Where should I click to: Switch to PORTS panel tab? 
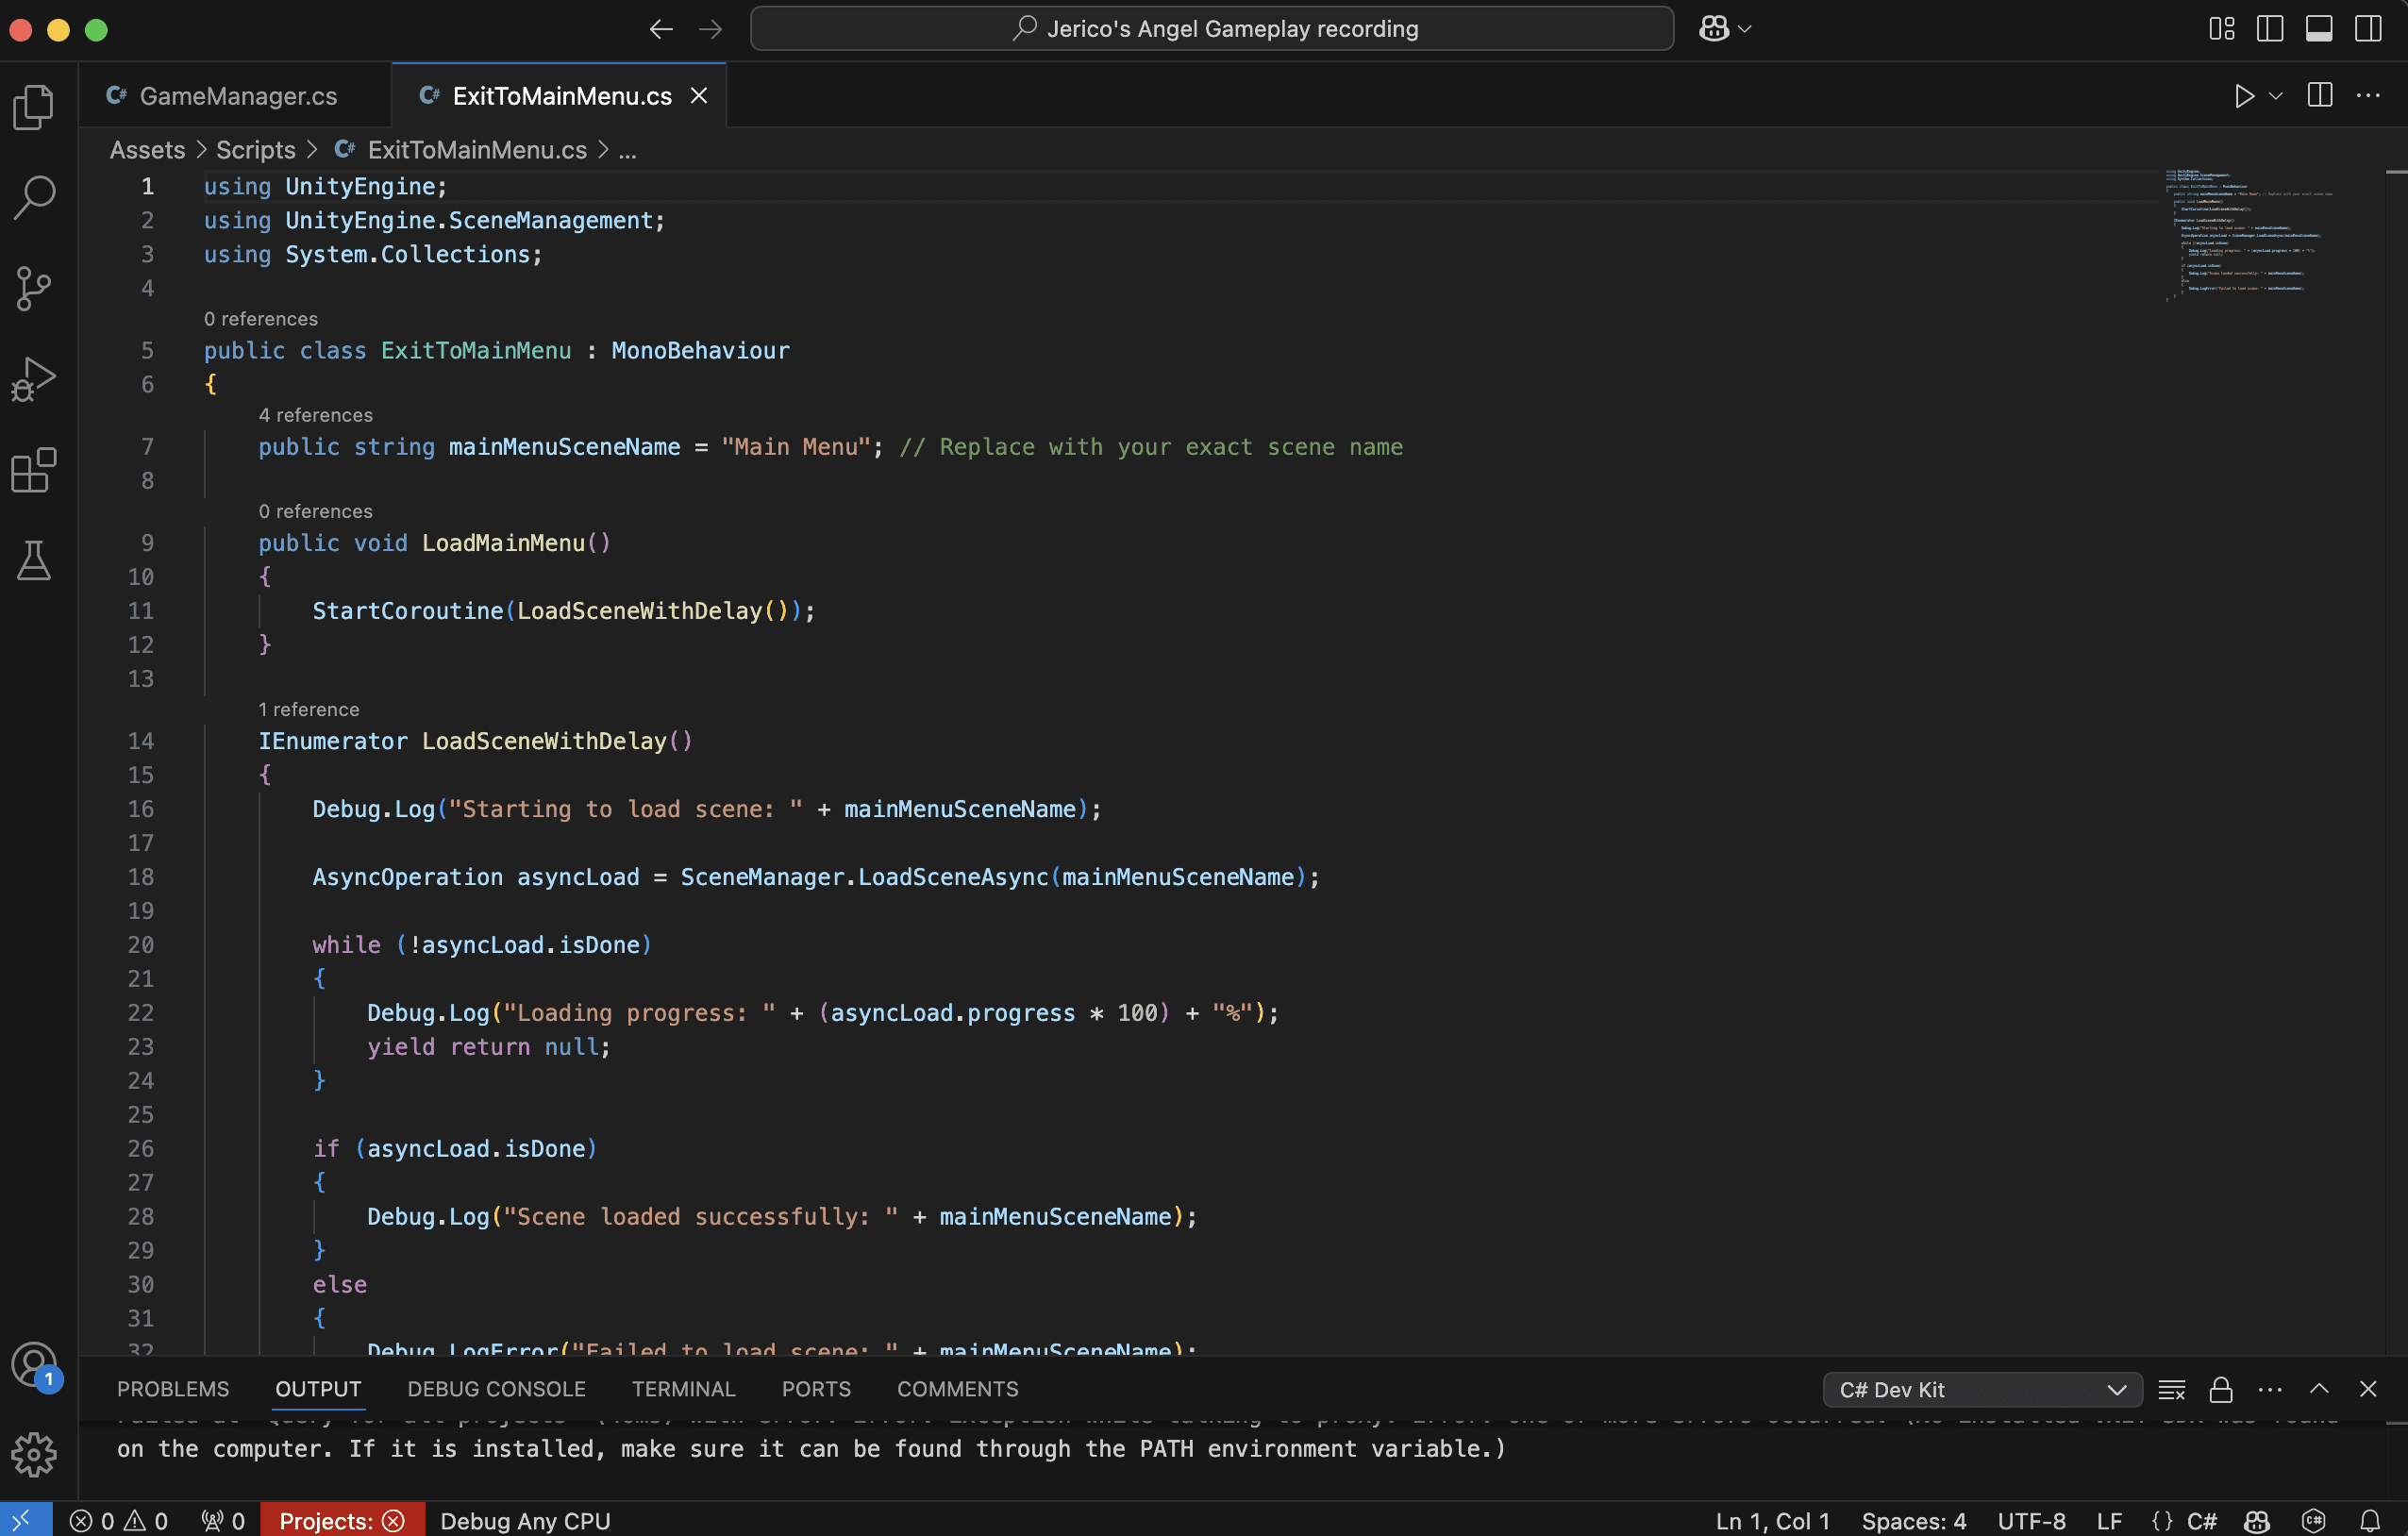(x=816, y=1389)
